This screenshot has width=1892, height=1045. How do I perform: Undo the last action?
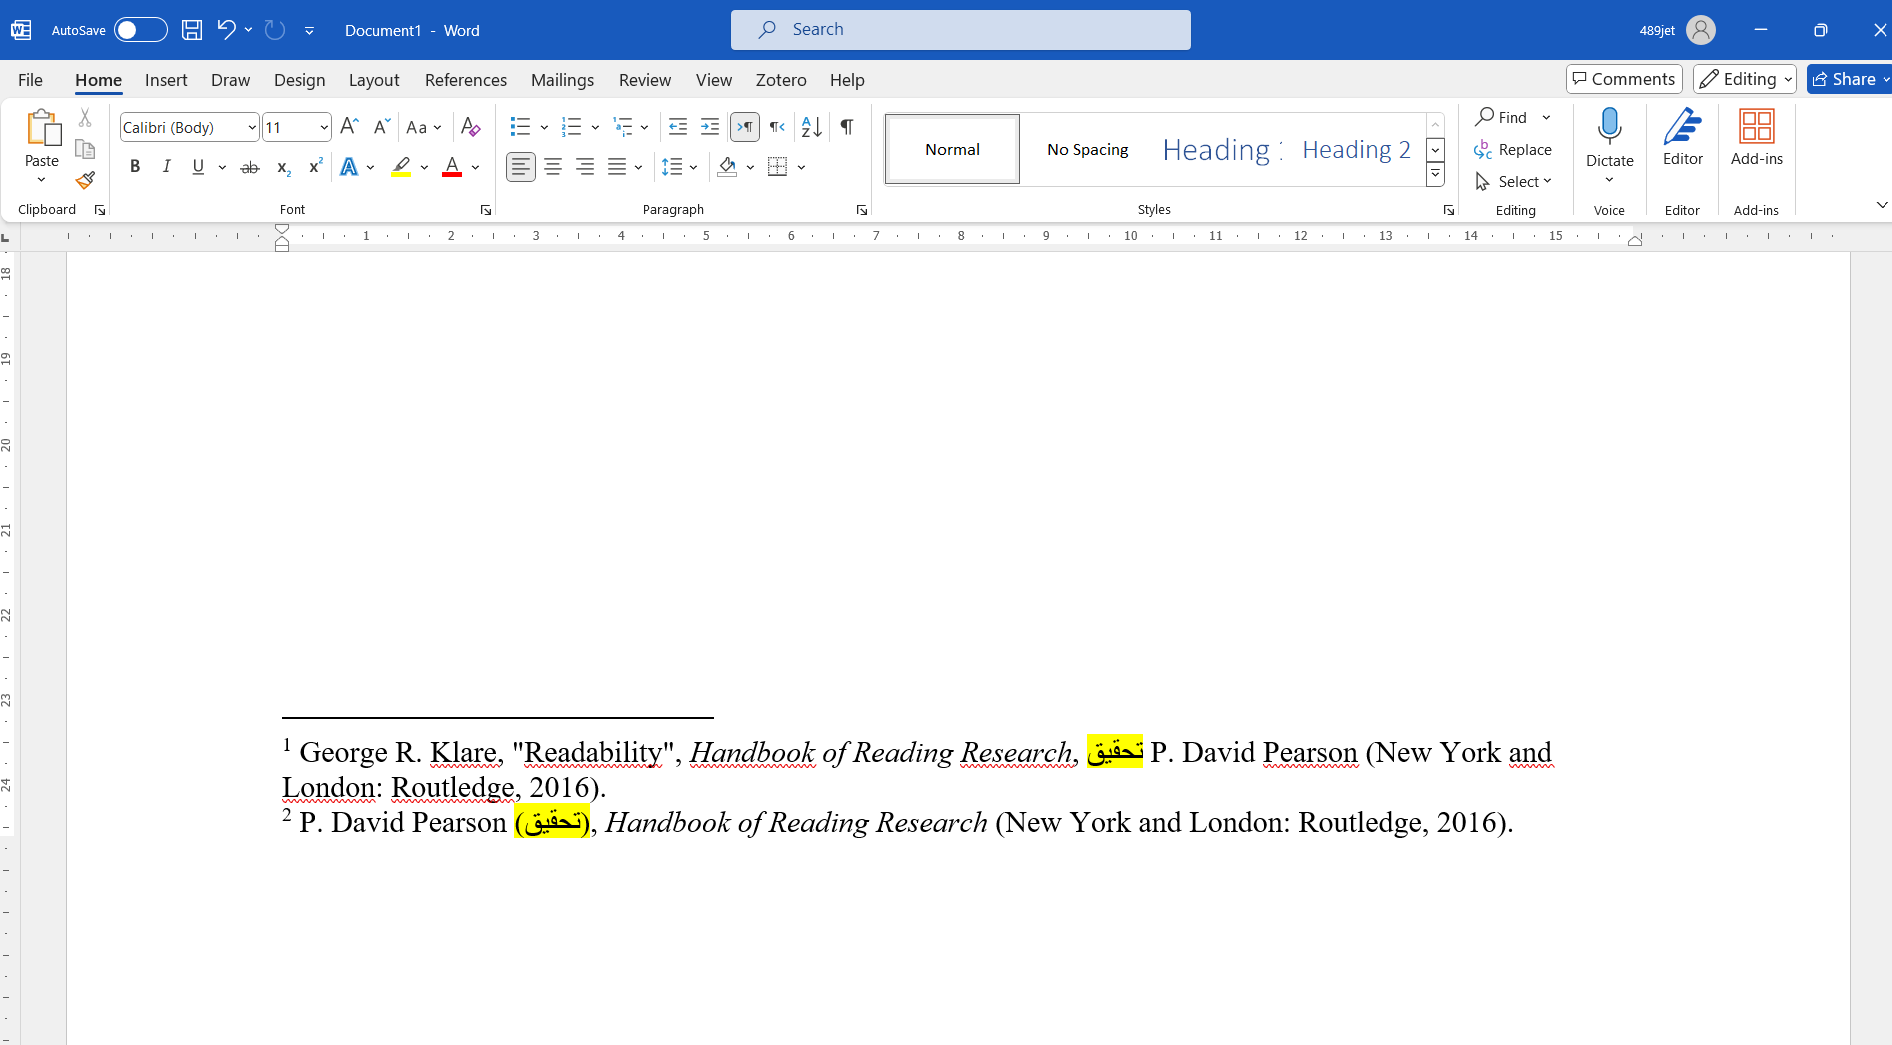coord(226,30)
